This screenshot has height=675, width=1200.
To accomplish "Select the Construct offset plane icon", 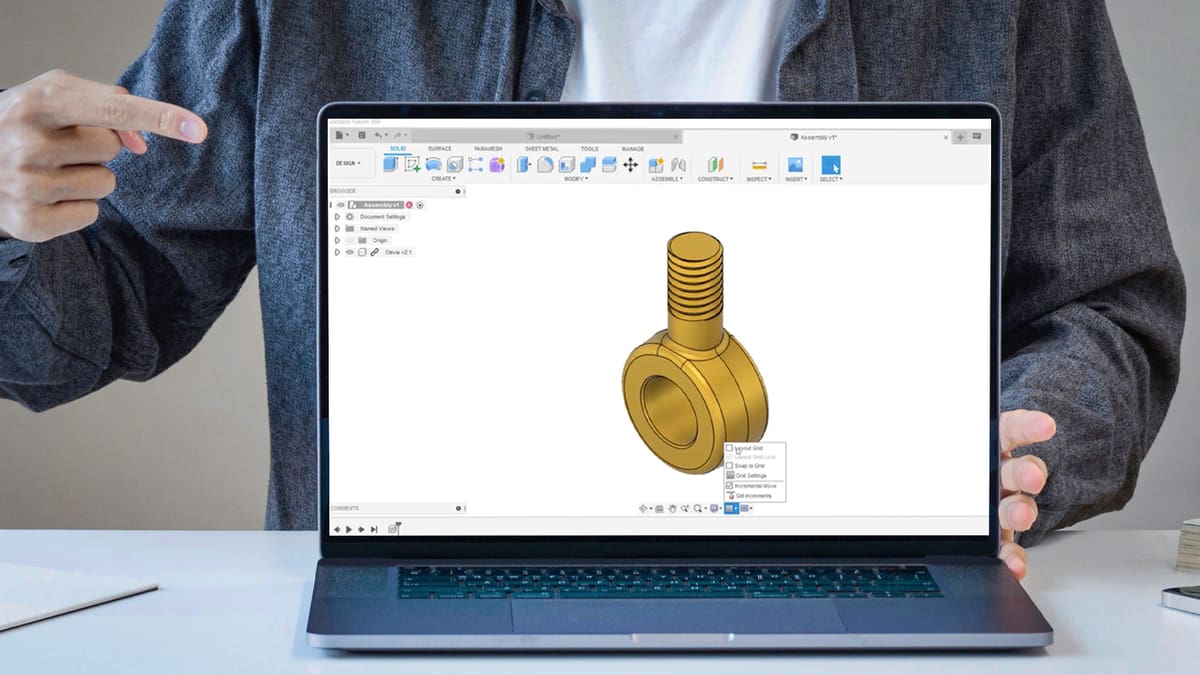I will (715, 165).
